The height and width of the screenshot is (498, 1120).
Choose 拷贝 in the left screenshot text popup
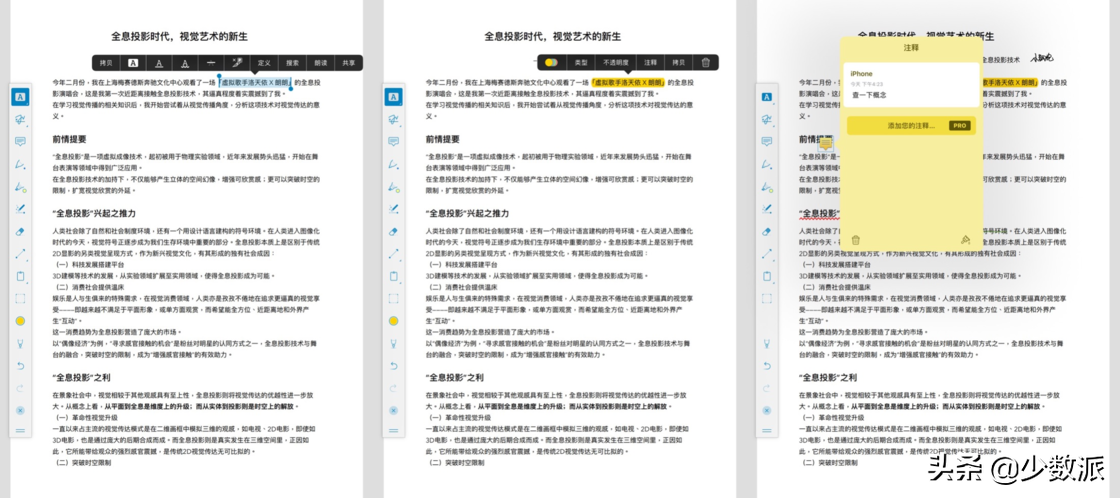[106, 63]
